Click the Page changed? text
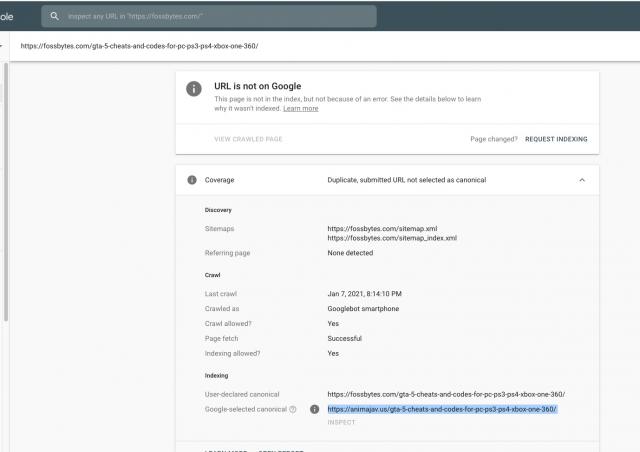The image size is (640, 452). 494,139
